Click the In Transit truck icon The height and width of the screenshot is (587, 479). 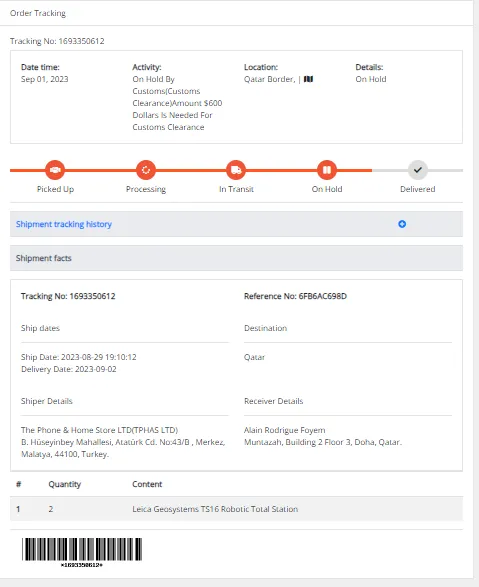tap(236, 170)
